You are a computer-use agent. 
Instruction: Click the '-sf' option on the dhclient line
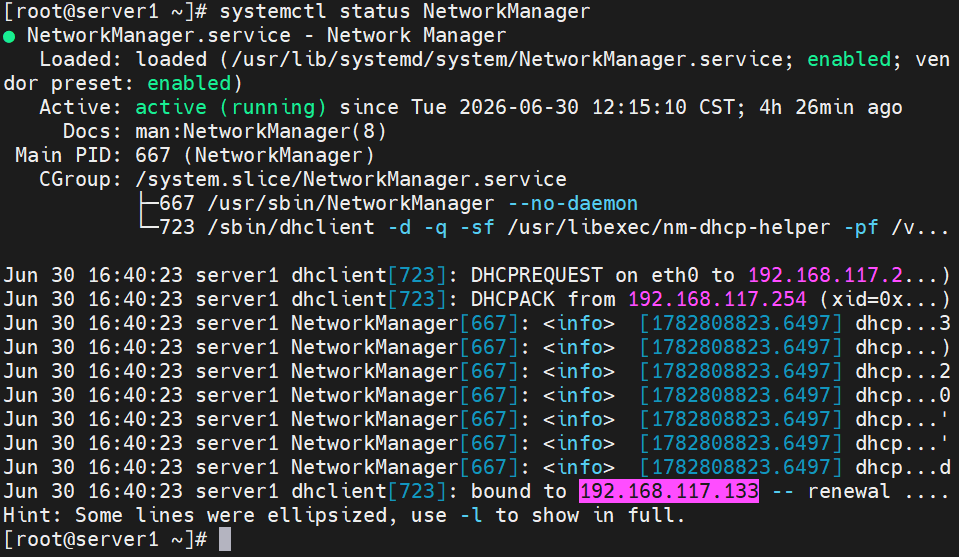click(477, 227)
